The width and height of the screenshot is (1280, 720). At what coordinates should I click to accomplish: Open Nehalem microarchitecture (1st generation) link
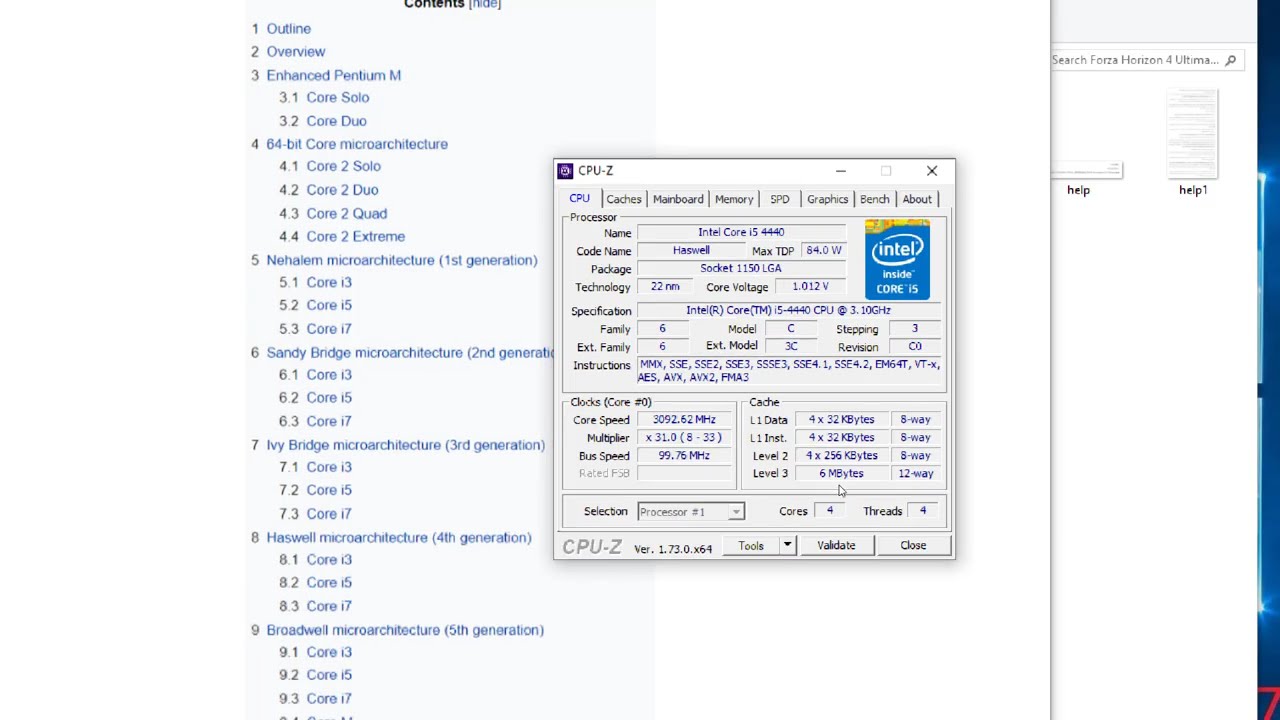click(x=402, y=260)
